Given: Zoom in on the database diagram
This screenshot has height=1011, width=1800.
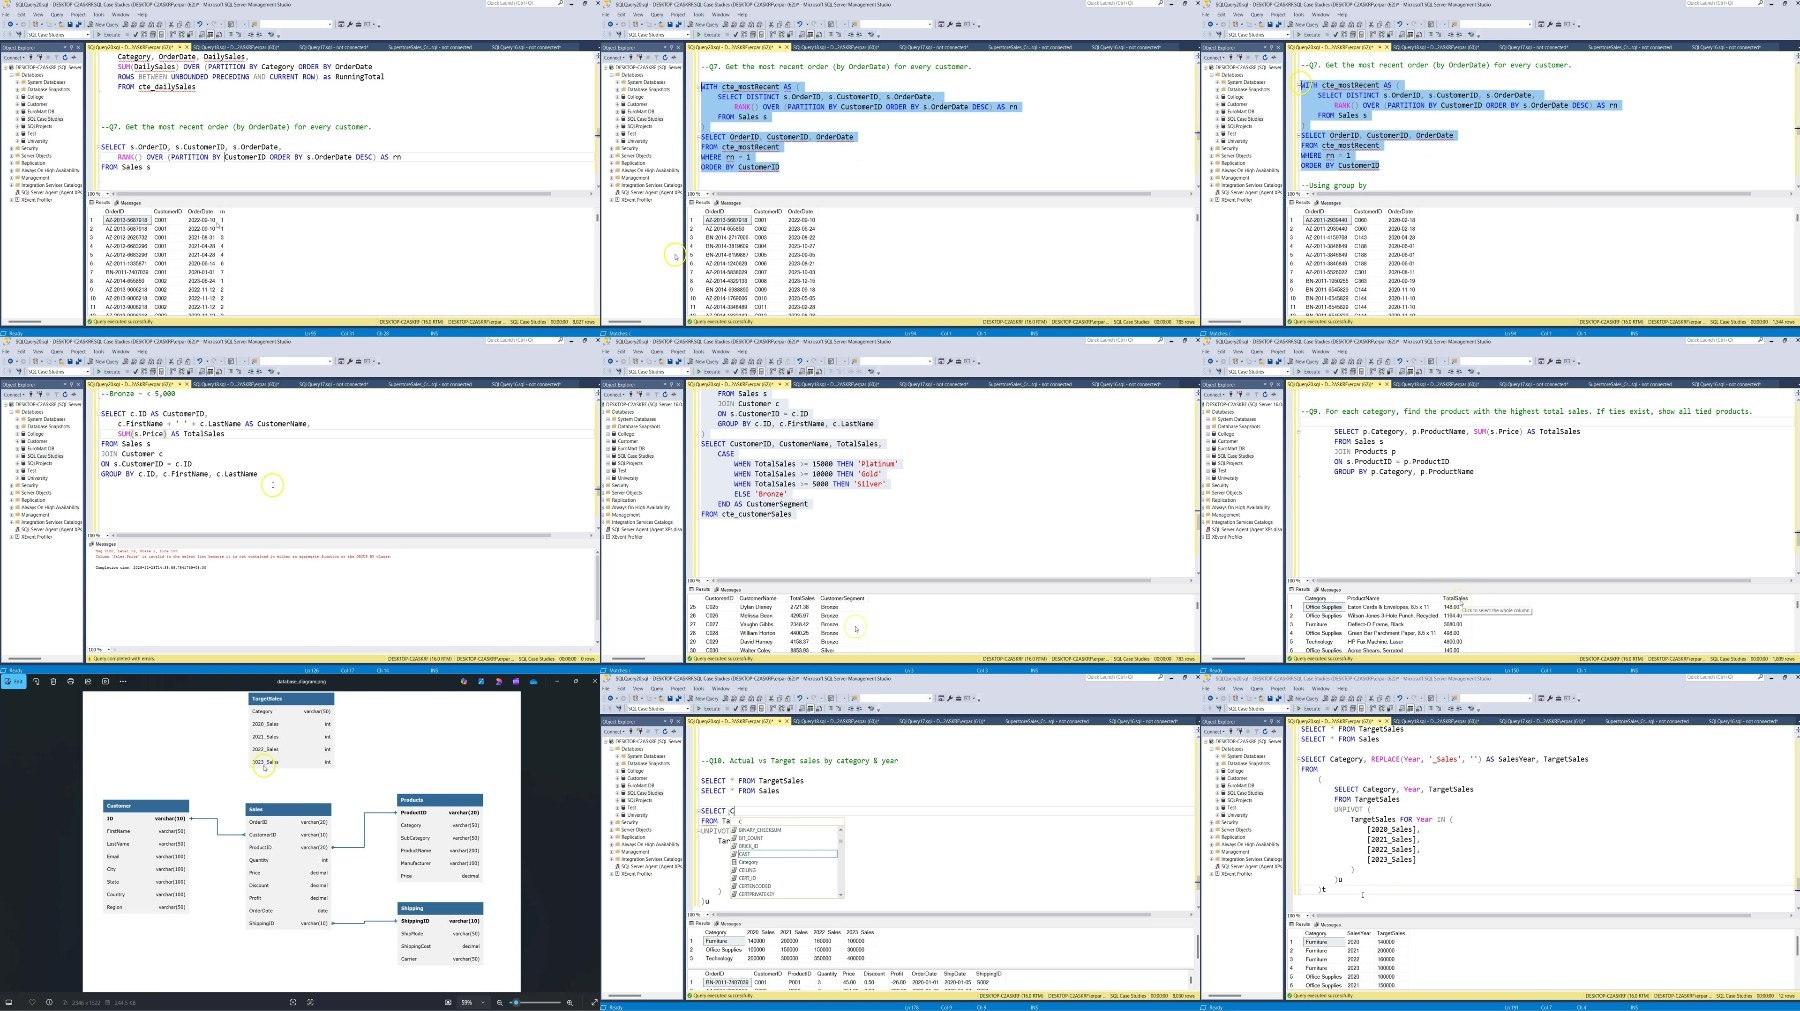Looking at the screenshot, I should coord(570,1002).
